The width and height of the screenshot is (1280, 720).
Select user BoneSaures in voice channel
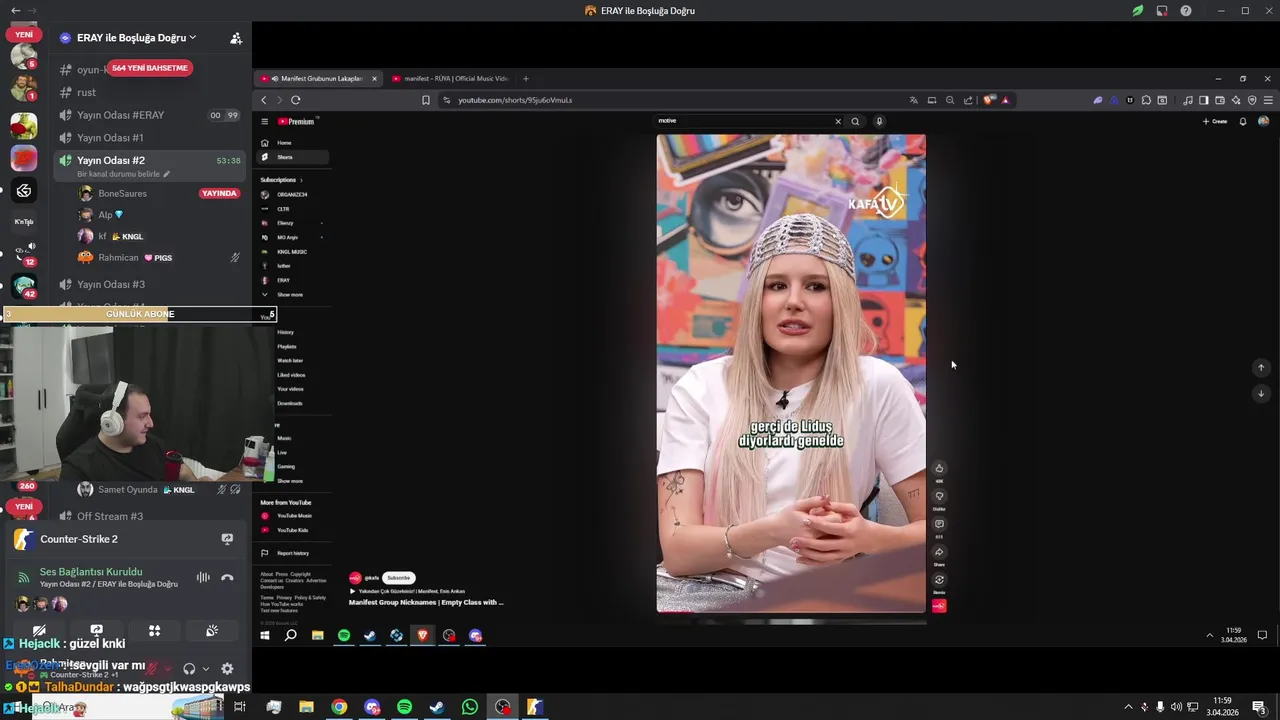122,193
